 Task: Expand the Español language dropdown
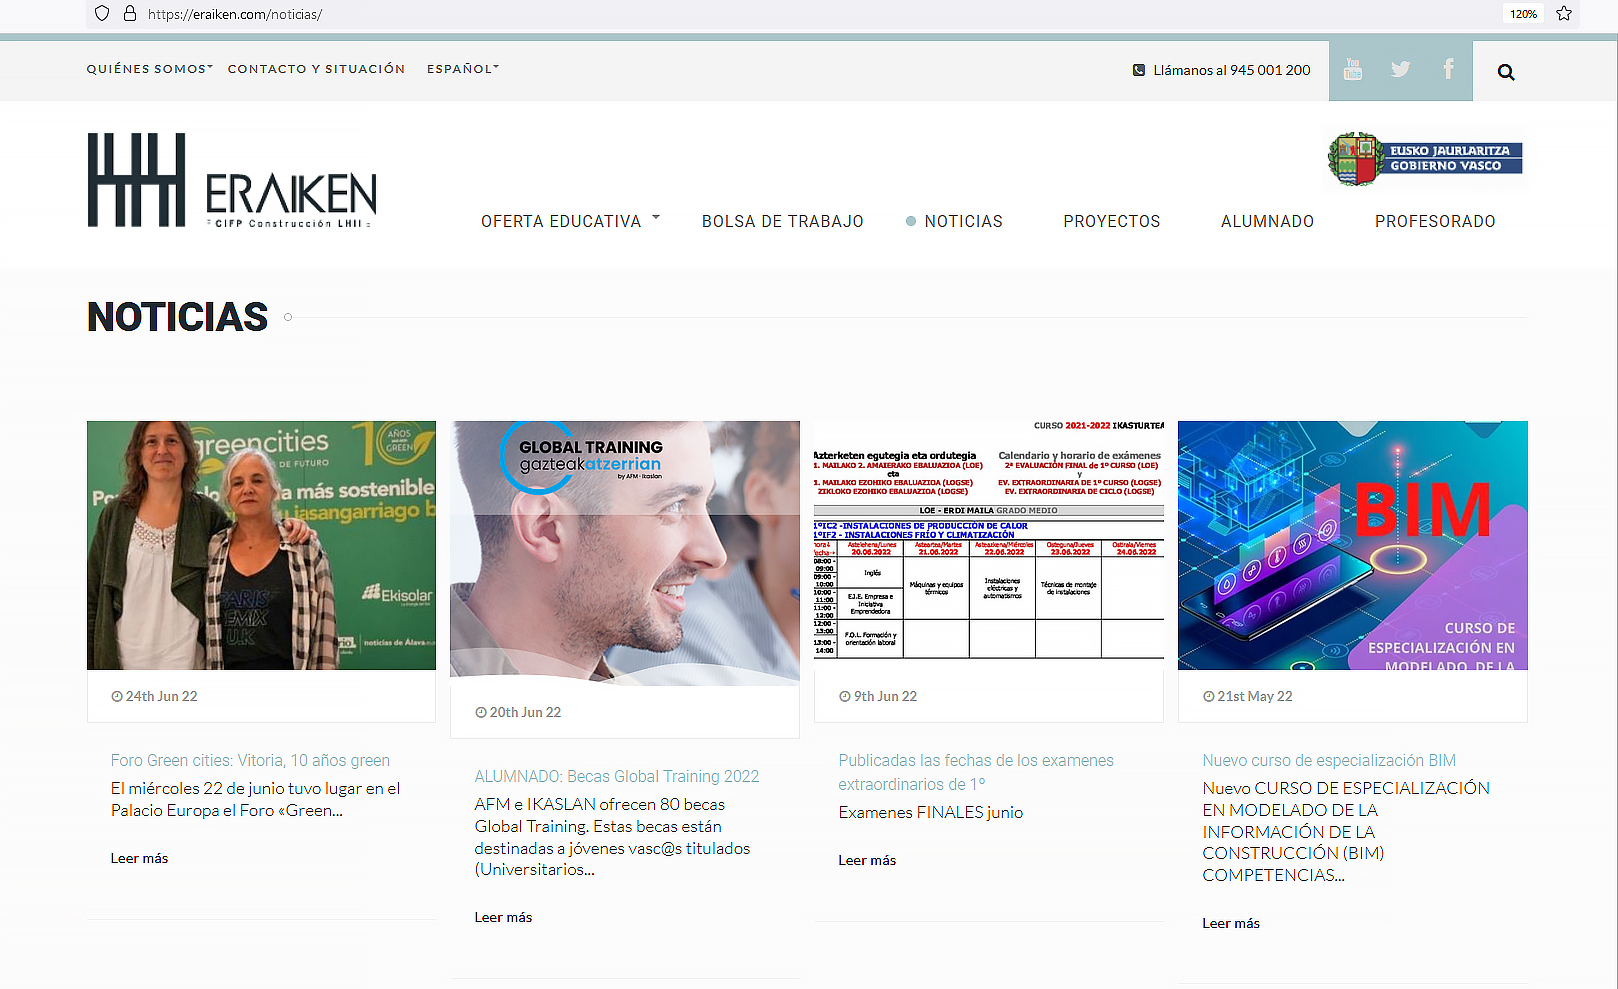coord(462,69)
